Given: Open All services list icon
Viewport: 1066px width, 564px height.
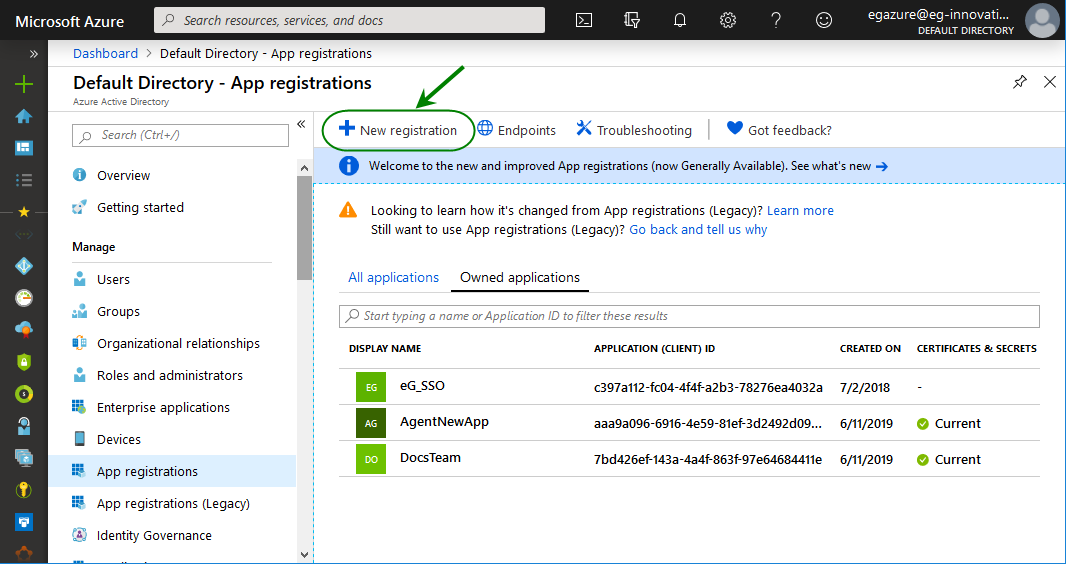Looking at the screenshot, I should point(24,180).
